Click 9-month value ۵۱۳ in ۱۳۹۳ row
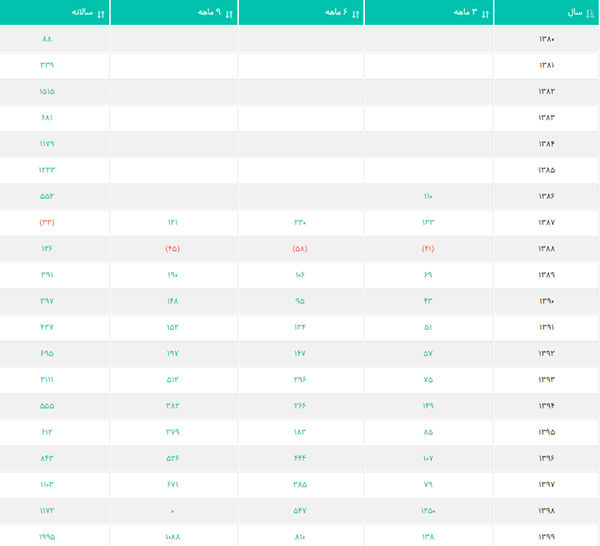This screenshot has width=600, height=546. (172, 380)
